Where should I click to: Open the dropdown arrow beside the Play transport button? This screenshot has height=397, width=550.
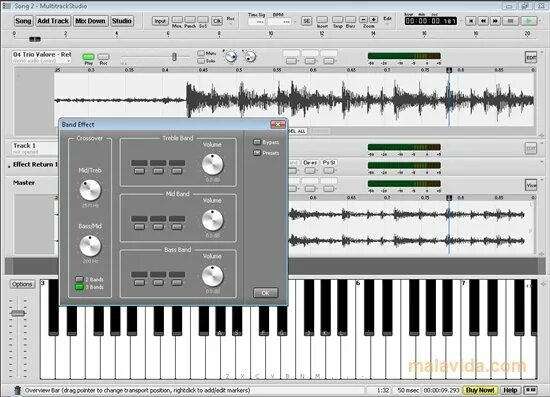[x=540, y=21]
